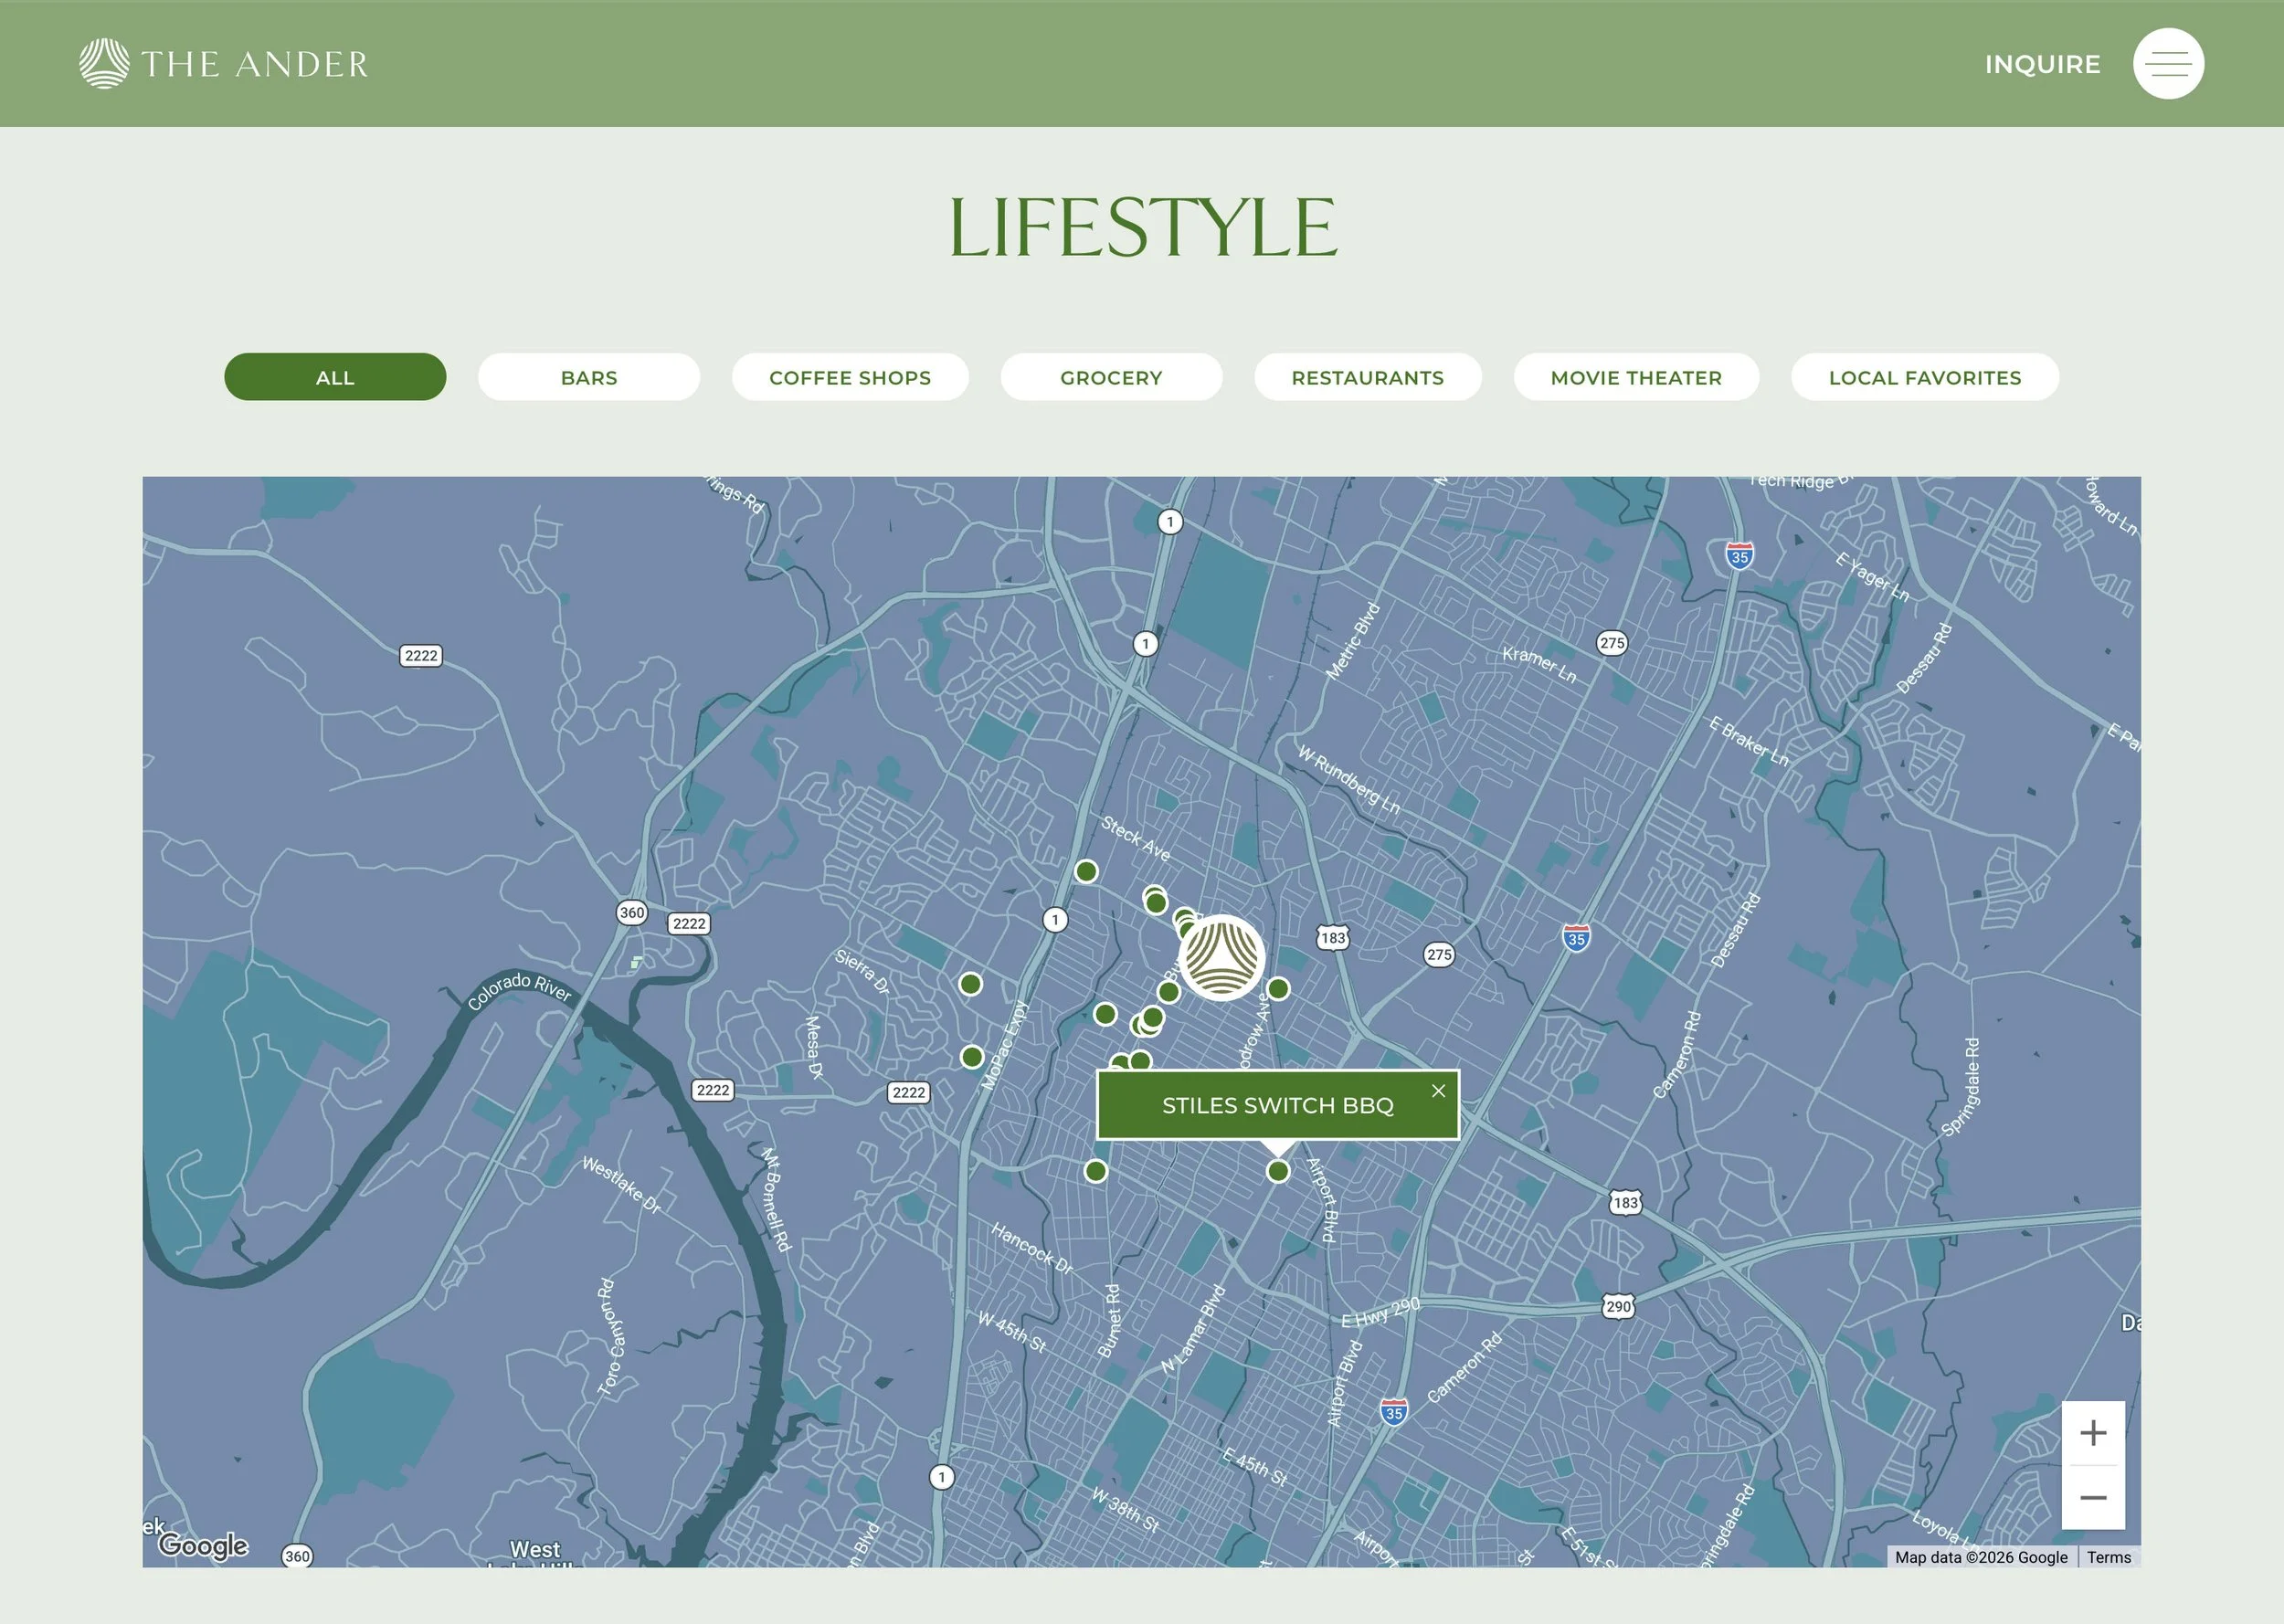Click the Inquire link
This screenshot has height=1624, width=2284.
coord(2042,64)
